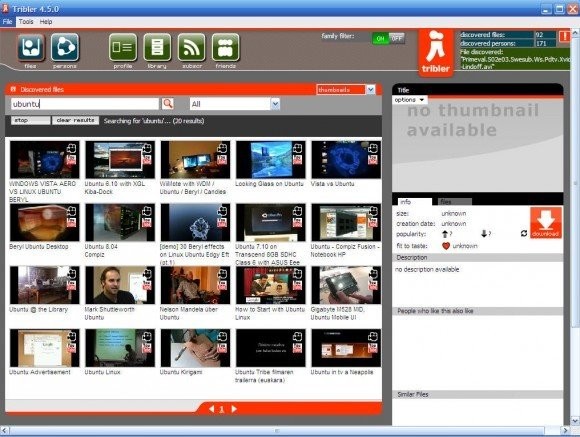
Task: Click the magnifier search icon
Action: 168,104
